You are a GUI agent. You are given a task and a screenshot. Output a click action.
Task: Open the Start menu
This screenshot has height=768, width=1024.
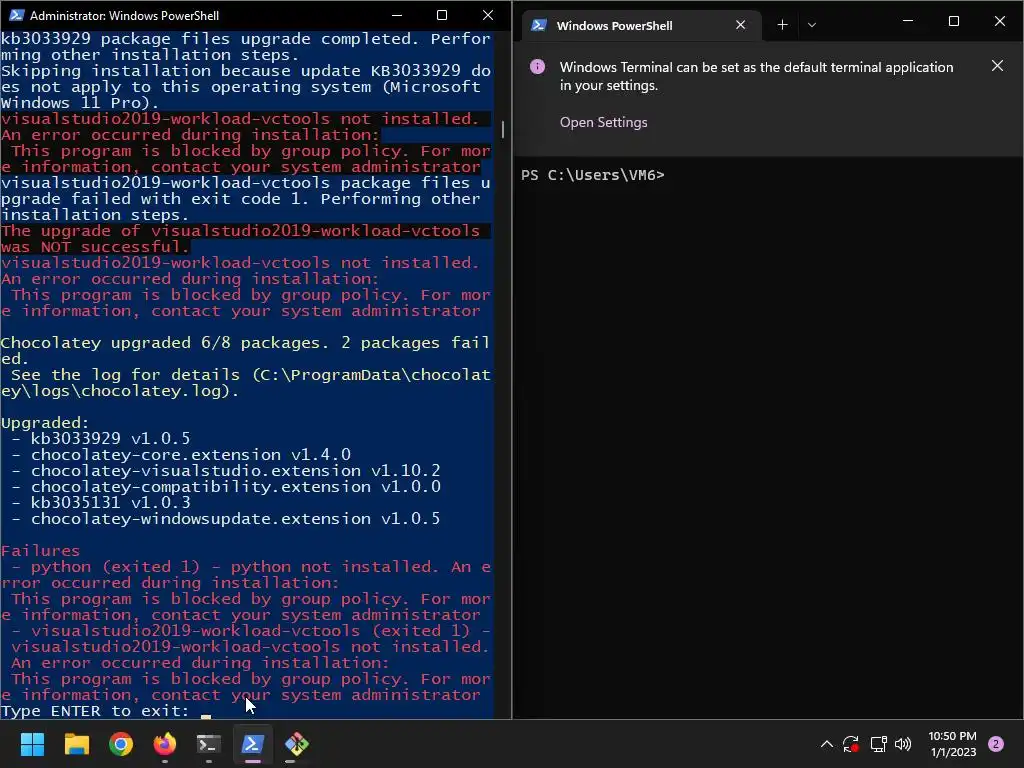pyautogui.click(x=32, y=744)
